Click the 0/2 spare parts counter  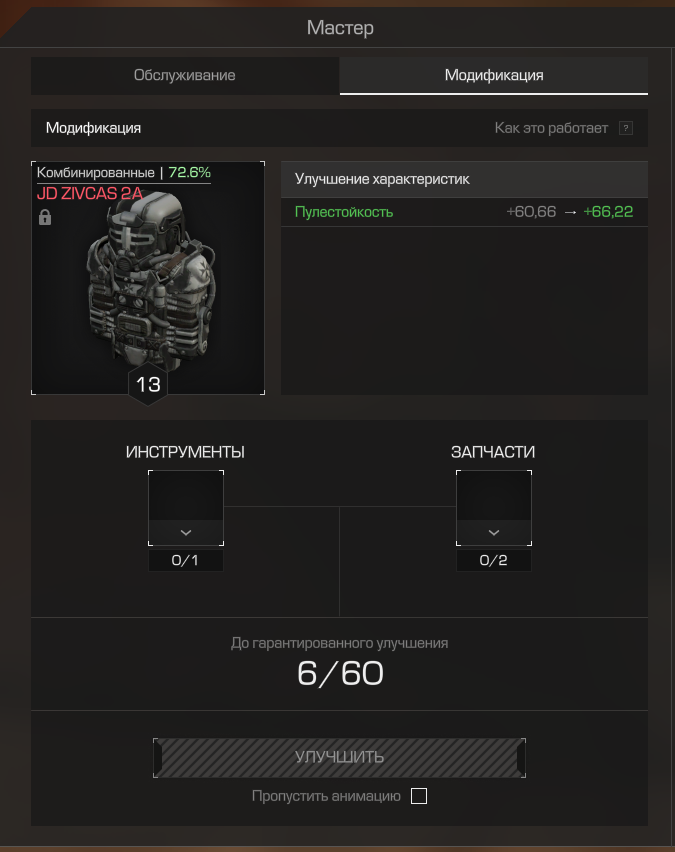coord(493,560)
